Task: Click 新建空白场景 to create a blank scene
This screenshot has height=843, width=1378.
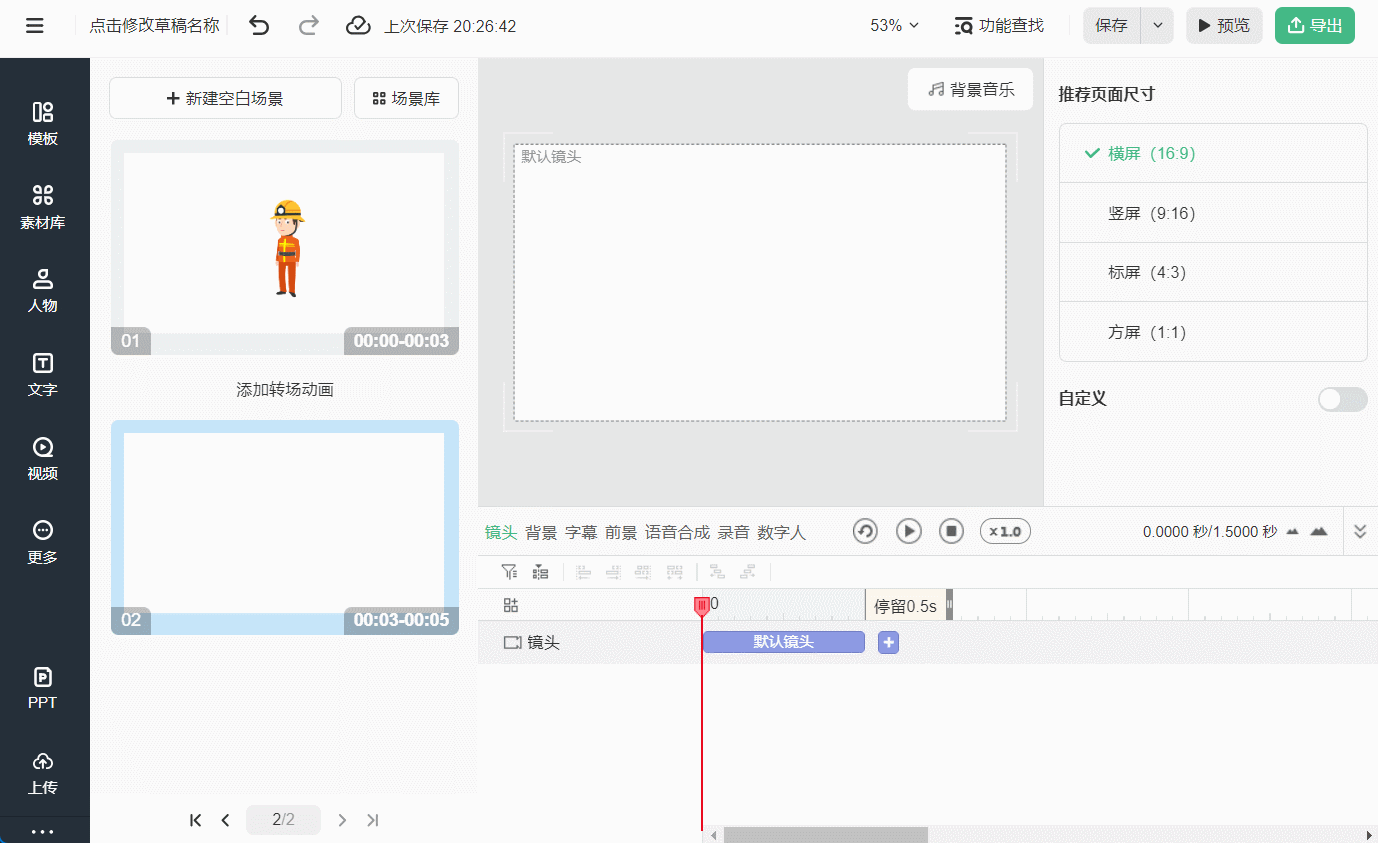Action: (225, 98)
